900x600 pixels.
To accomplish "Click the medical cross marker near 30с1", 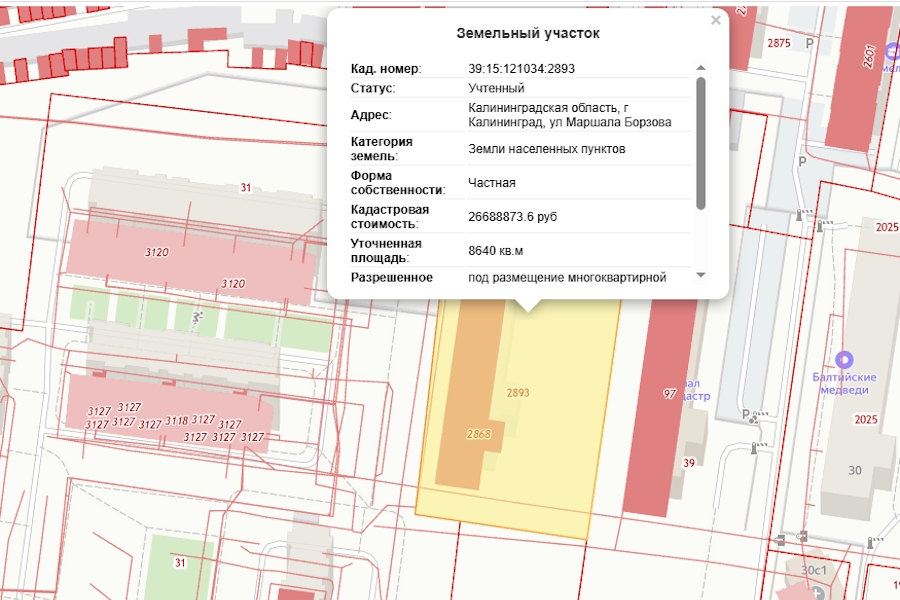I will 818,592.
